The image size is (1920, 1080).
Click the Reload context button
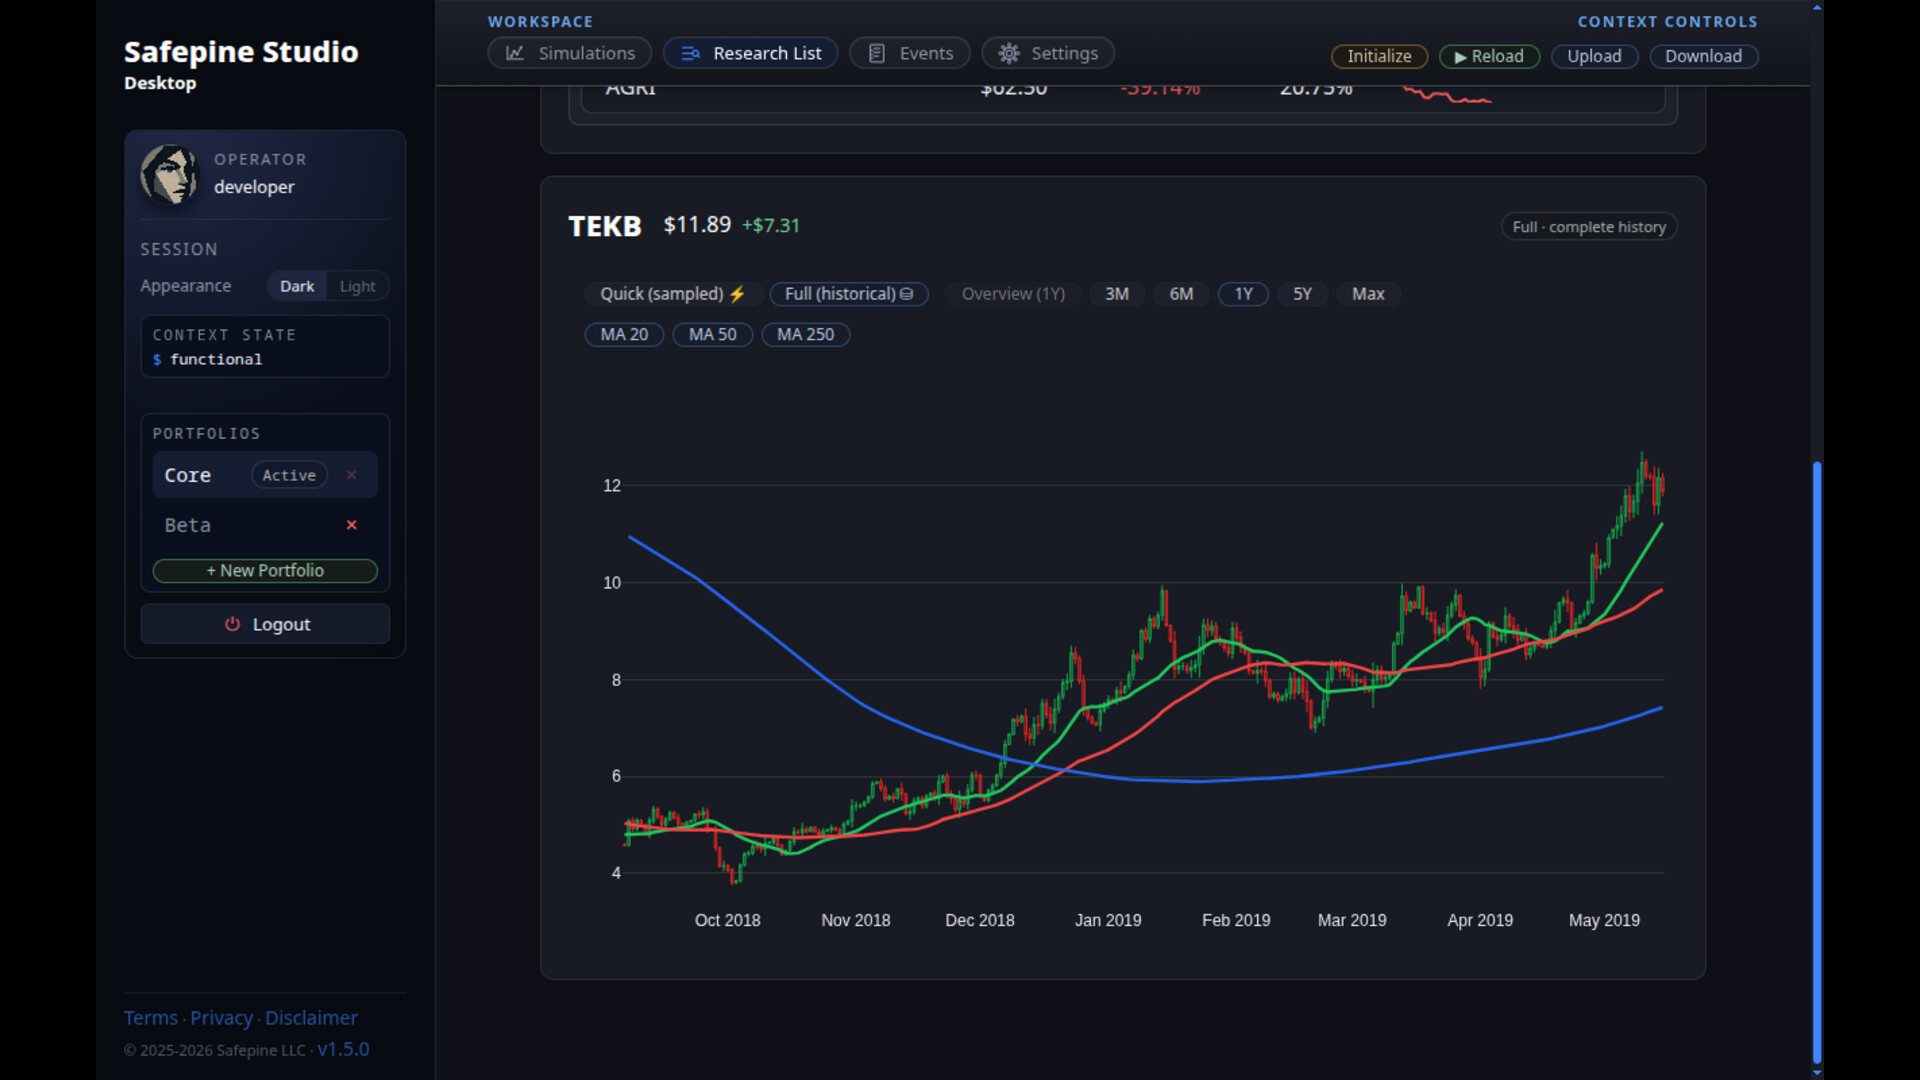1489,56
